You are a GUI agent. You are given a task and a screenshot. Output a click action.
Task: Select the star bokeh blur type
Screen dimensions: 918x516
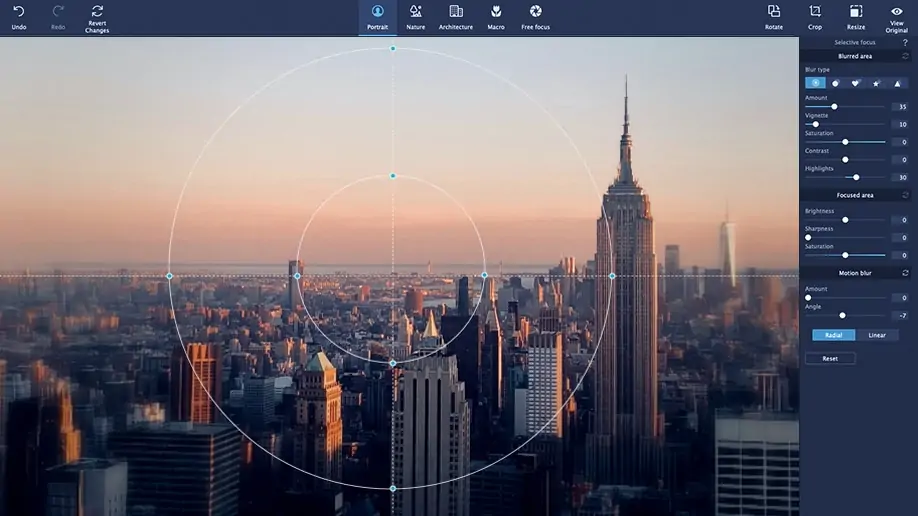click(876, 83)
